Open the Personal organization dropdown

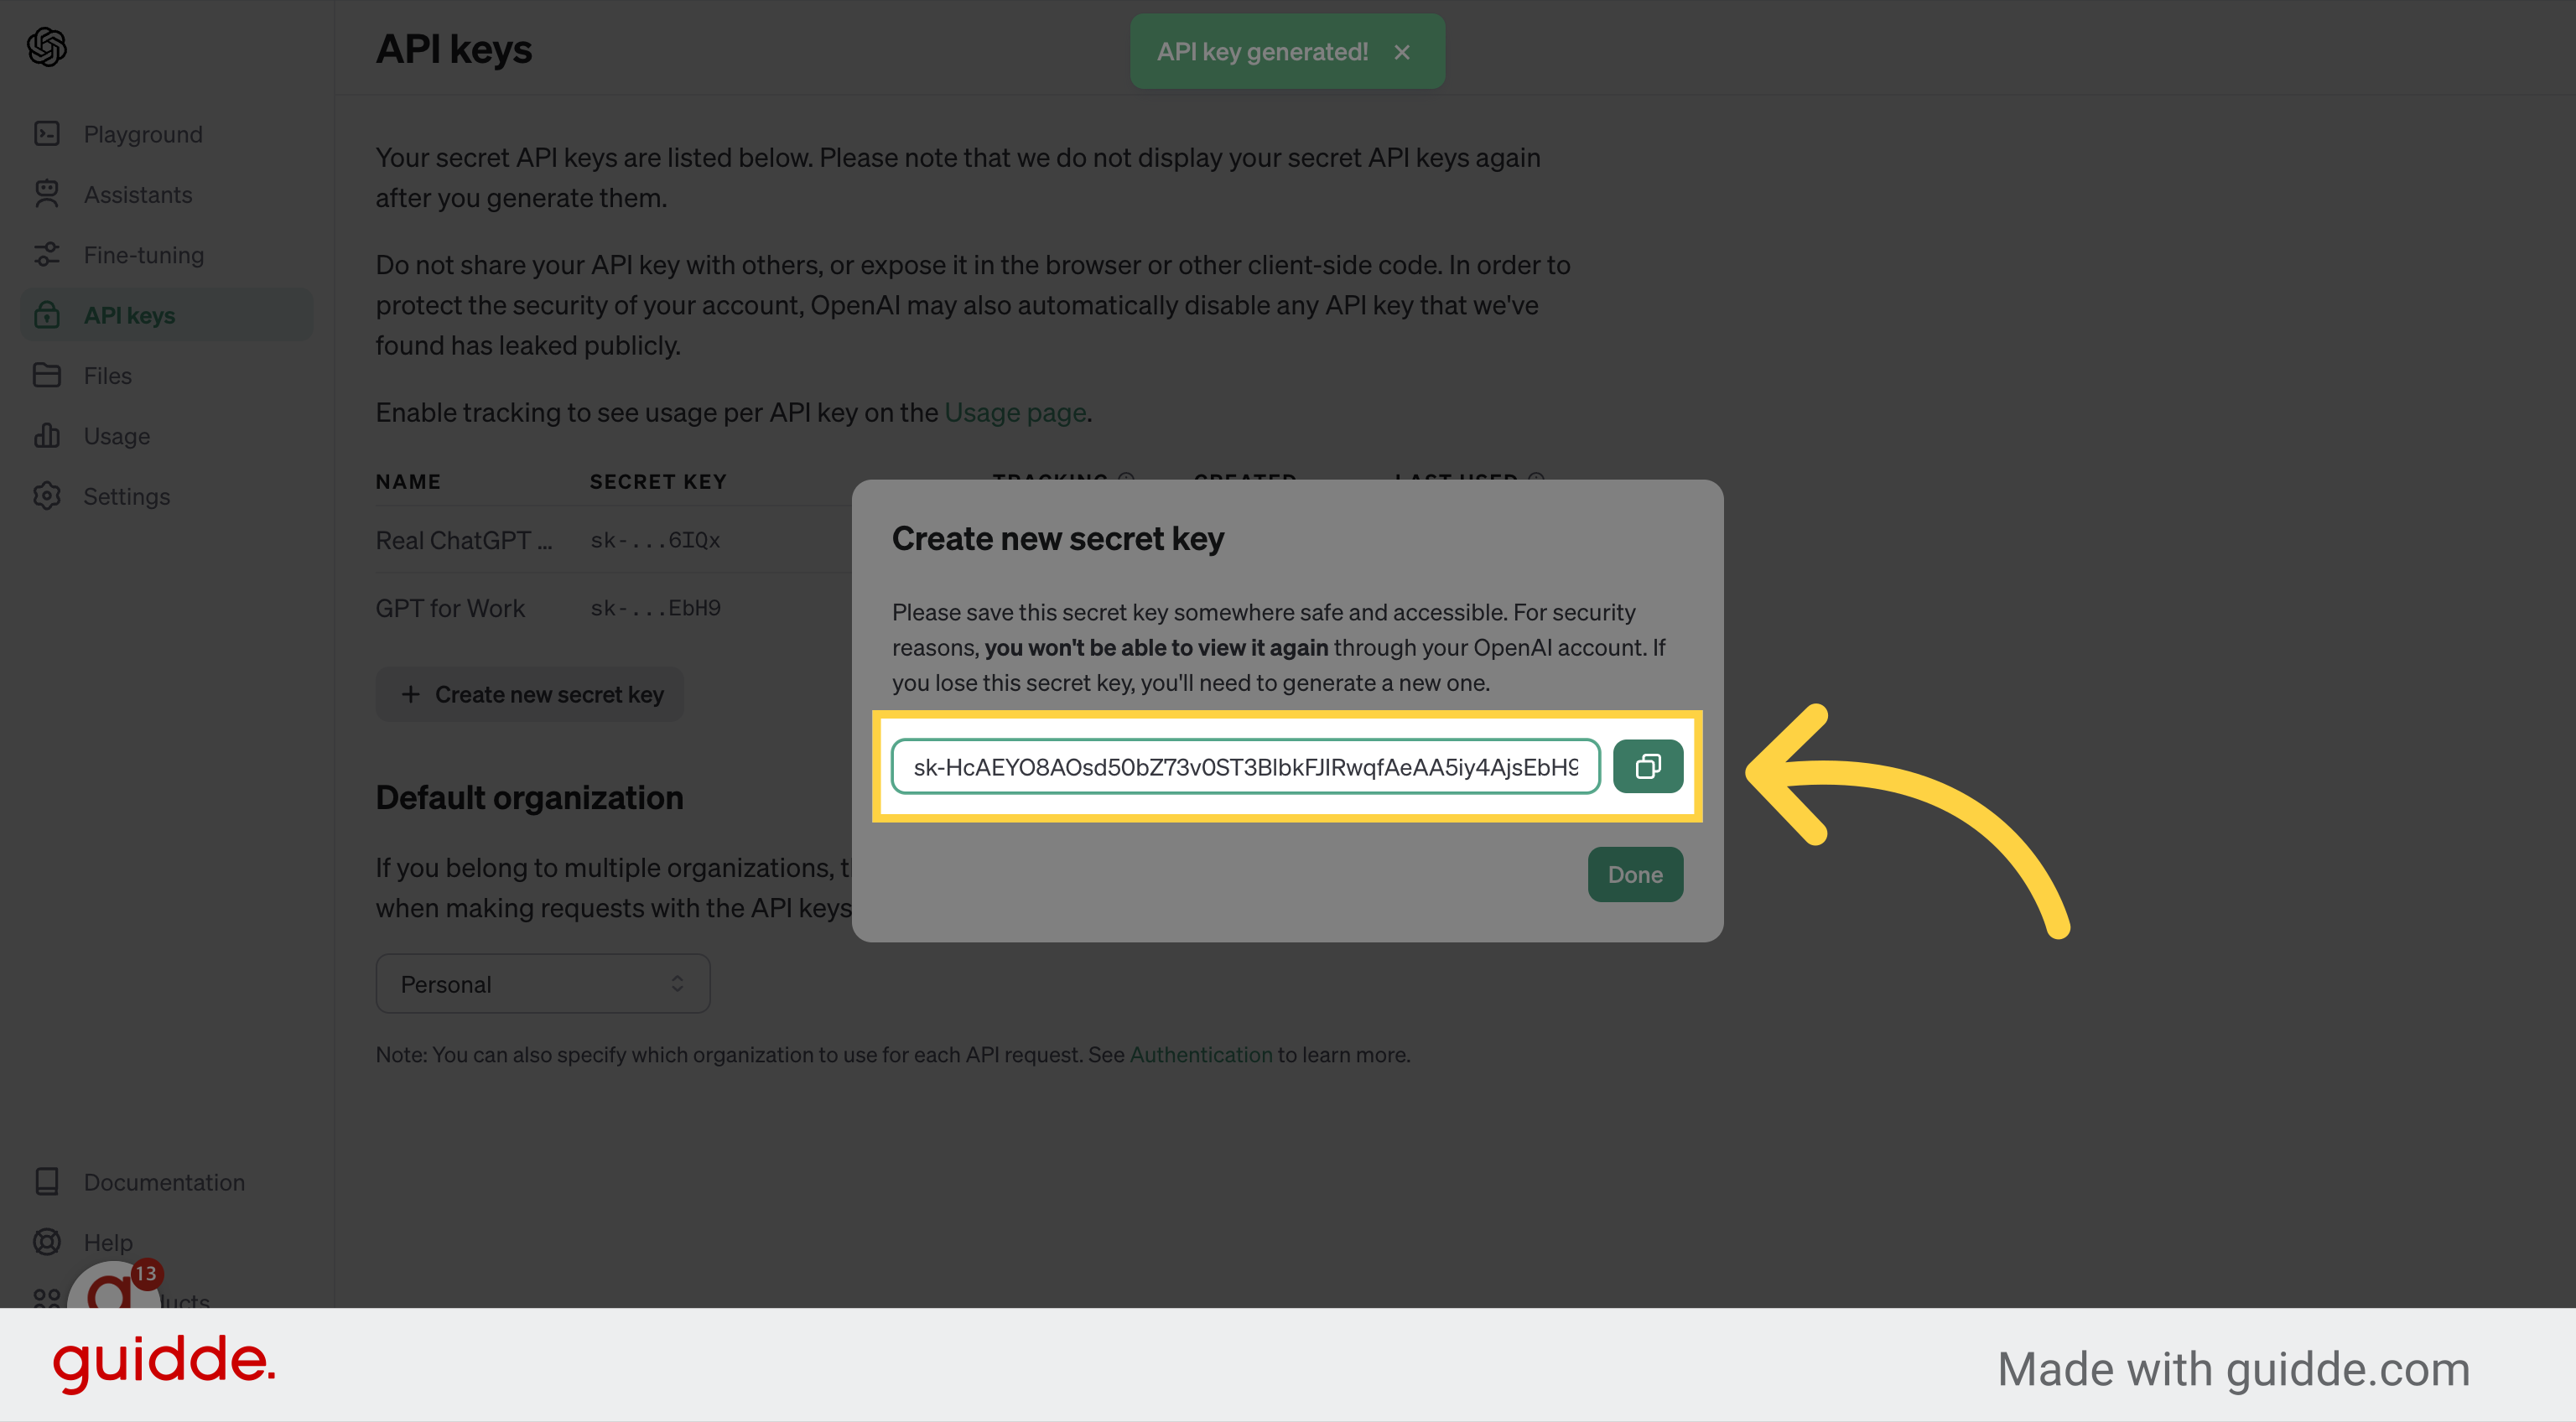tap(543, 984)
